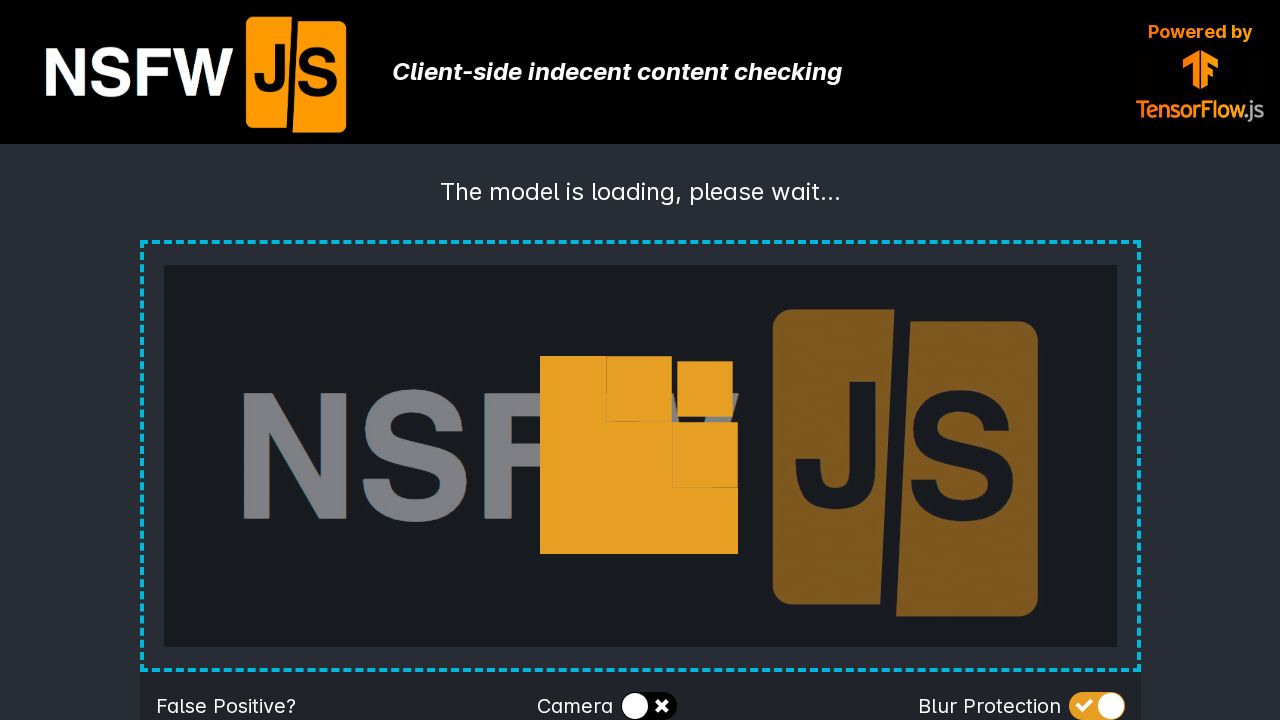Toggle the Camera switch on

(648, 706)
